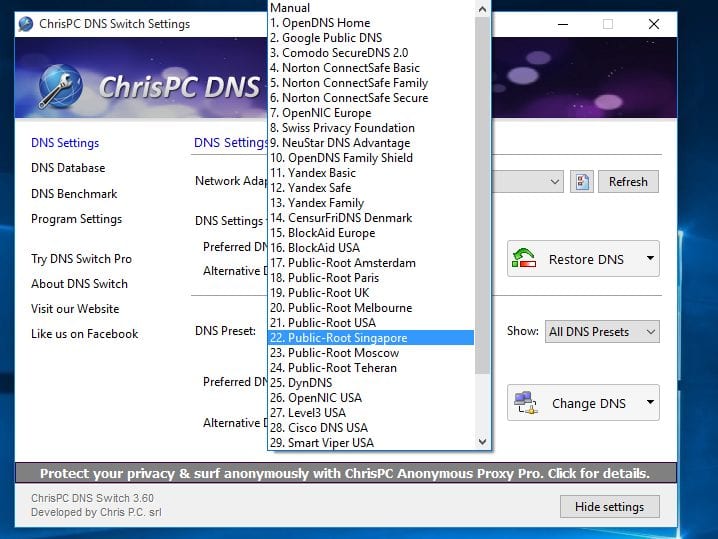Screen dimensions: 718x539
Task: Select 1. OpenDNS Home preset
Action: click(370, 23)
